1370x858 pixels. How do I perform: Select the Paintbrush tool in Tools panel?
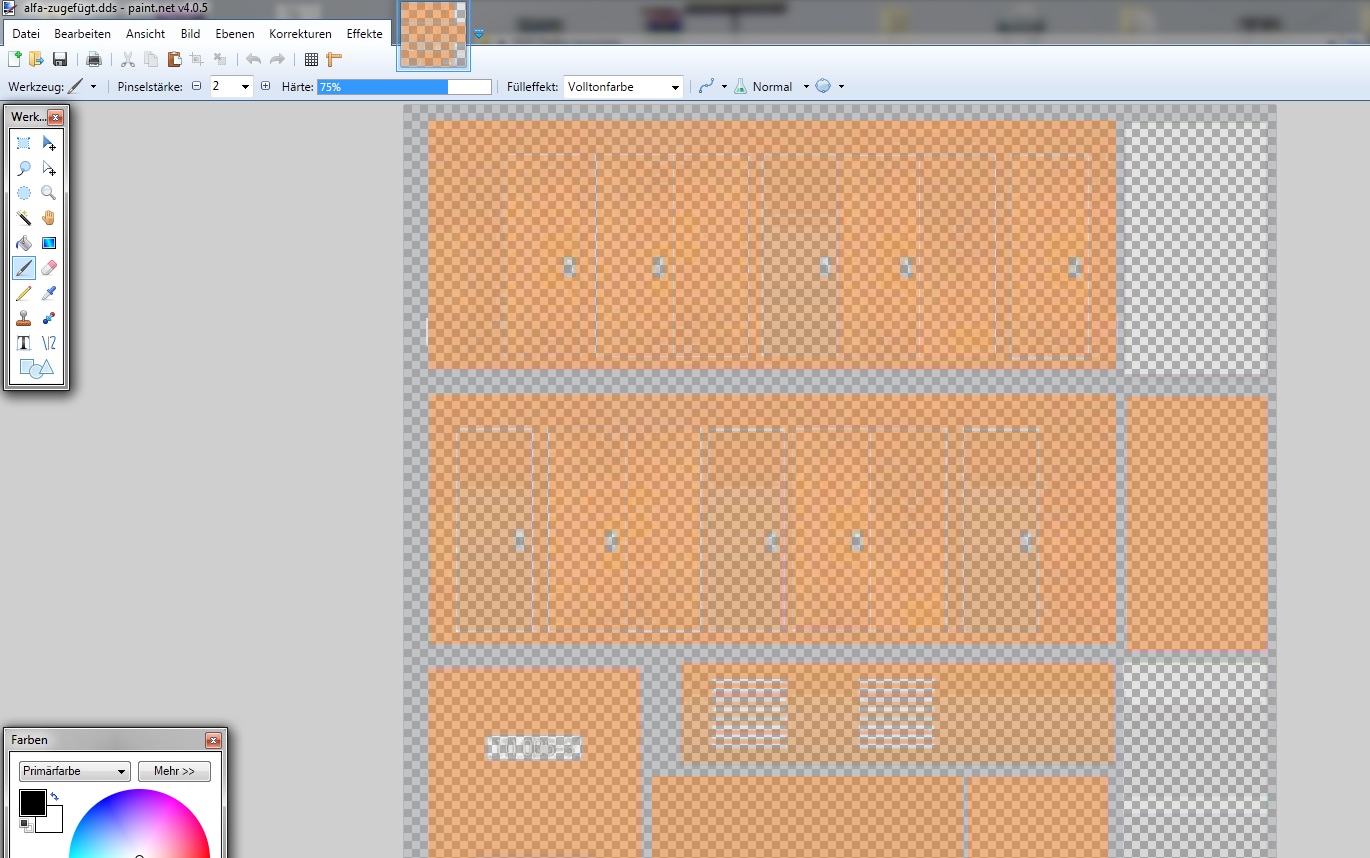24,268
